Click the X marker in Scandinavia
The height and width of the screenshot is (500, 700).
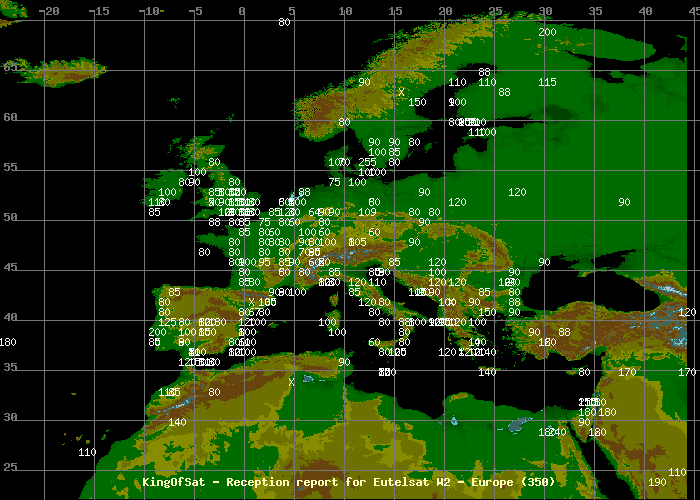tap(401, 92)
